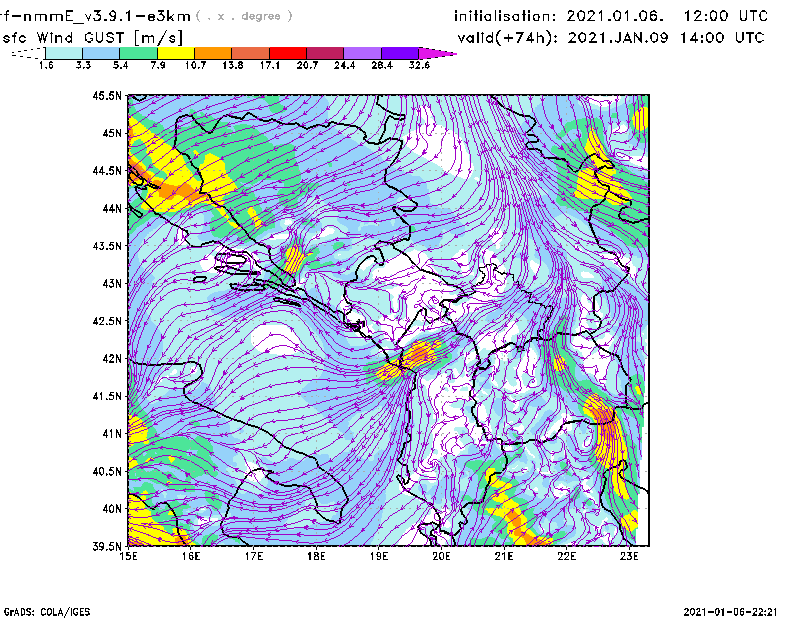Click the red 17.1-20.7 legend swatch
Screen dimensions: 800x618
pos(288,53)
